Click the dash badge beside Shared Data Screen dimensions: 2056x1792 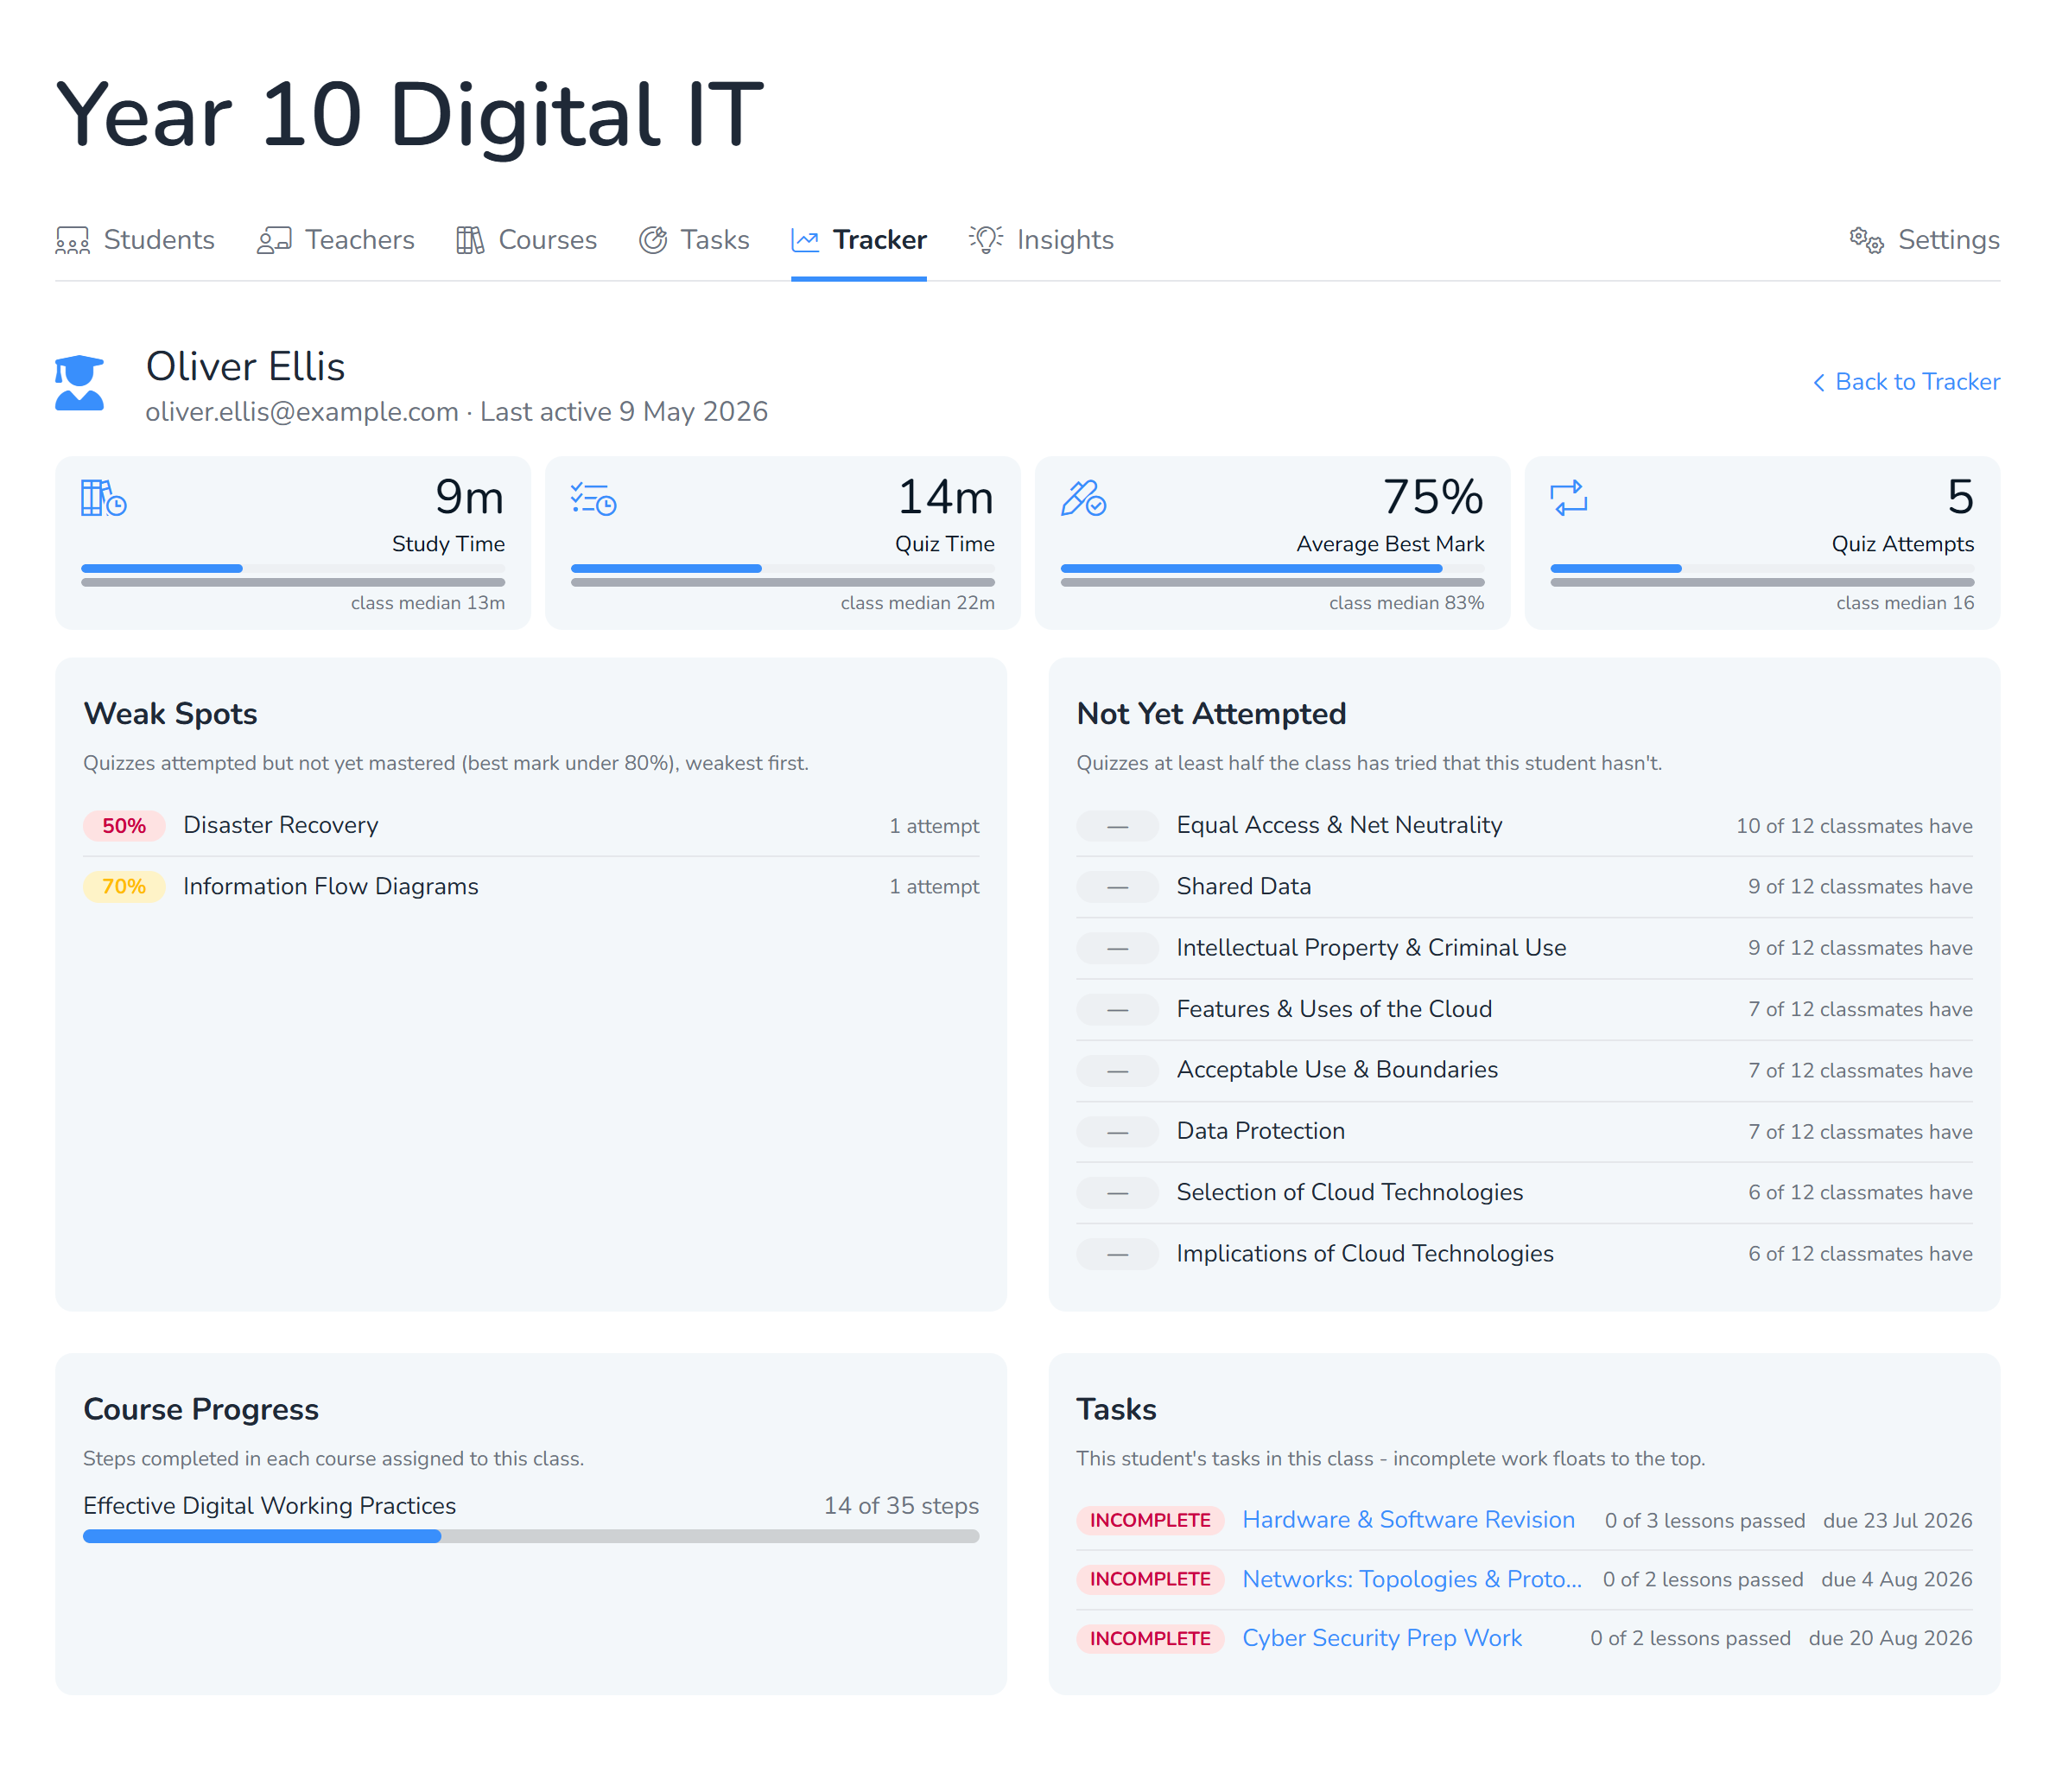(1118, 887)
